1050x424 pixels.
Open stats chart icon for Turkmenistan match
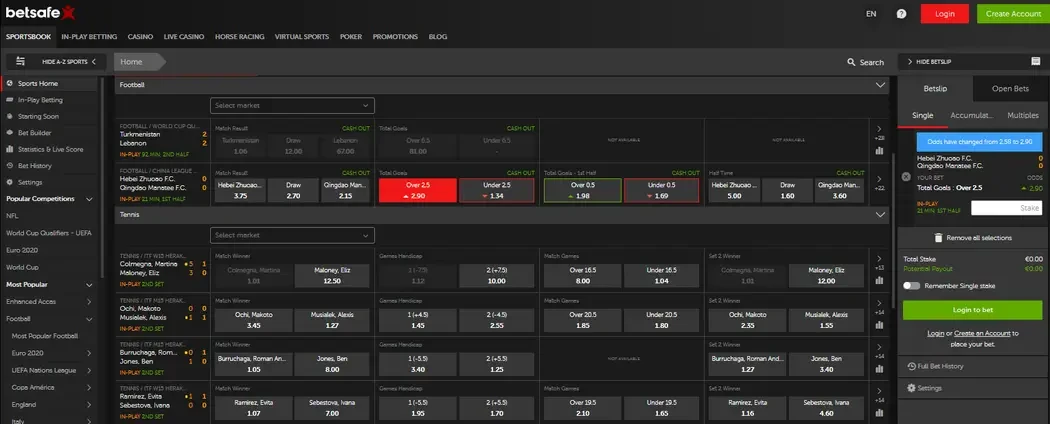879,151
